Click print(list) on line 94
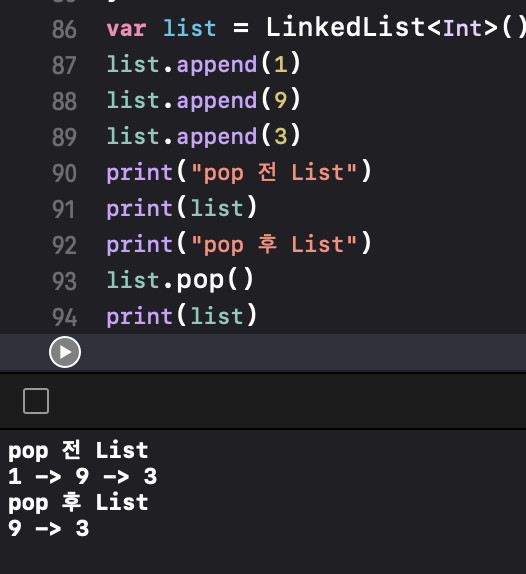The height and width of the screenshot is (574, 526). click(182, 316)
